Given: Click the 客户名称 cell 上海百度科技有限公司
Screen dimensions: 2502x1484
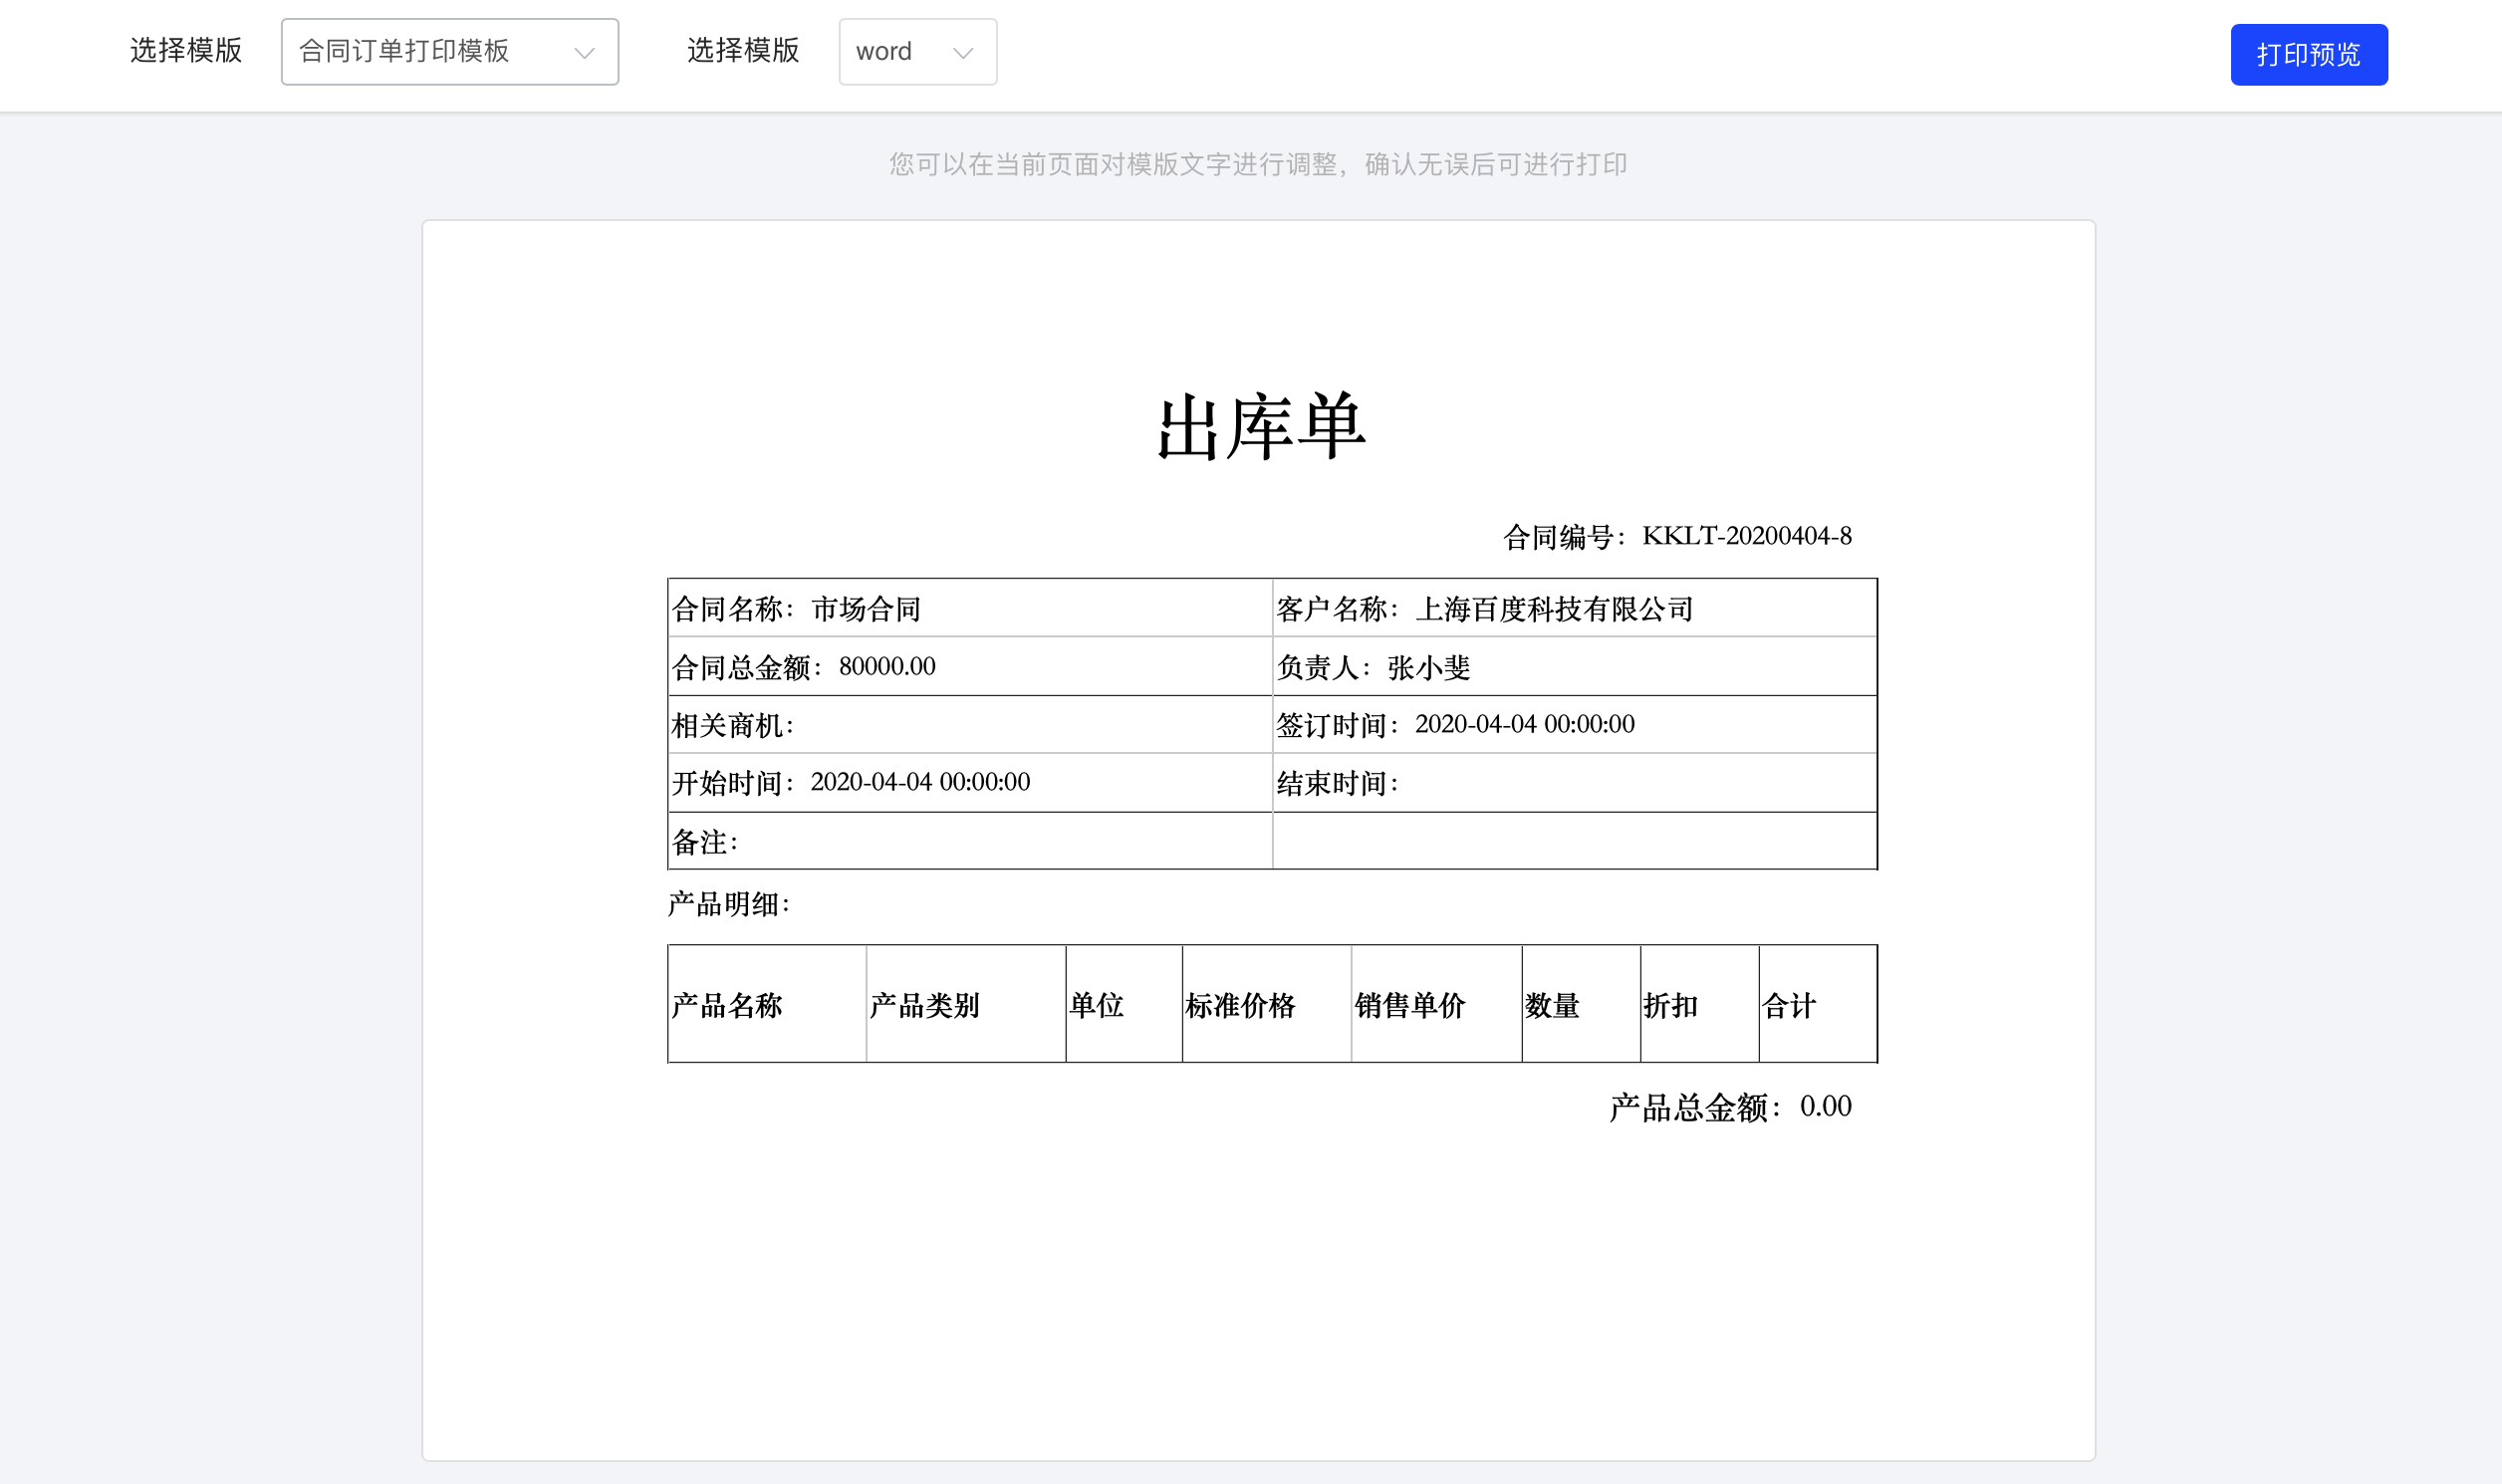Looking at the screenshot, I should point(1573,608).
